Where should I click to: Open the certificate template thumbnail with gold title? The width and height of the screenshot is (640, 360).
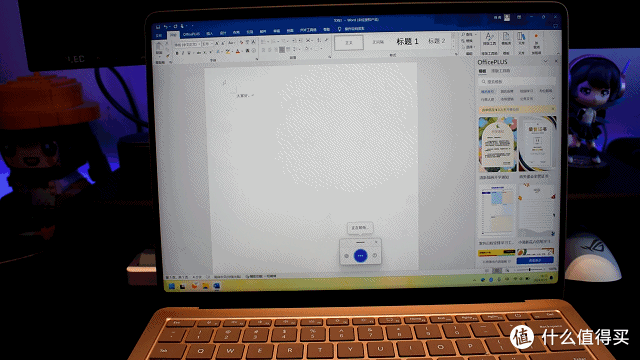(538, 144)
